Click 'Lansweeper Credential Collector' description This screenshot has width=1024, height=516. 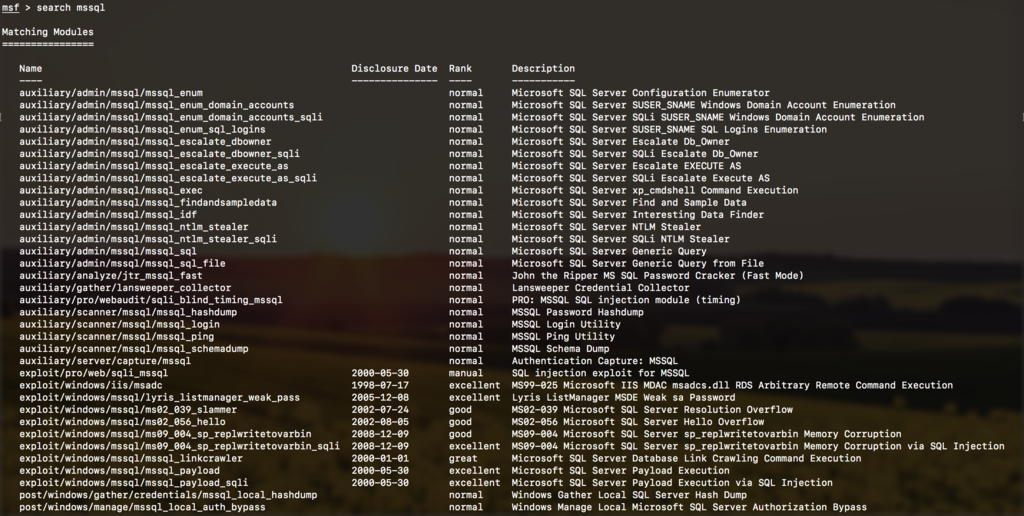pyautogui.click(x=601, y=288)
